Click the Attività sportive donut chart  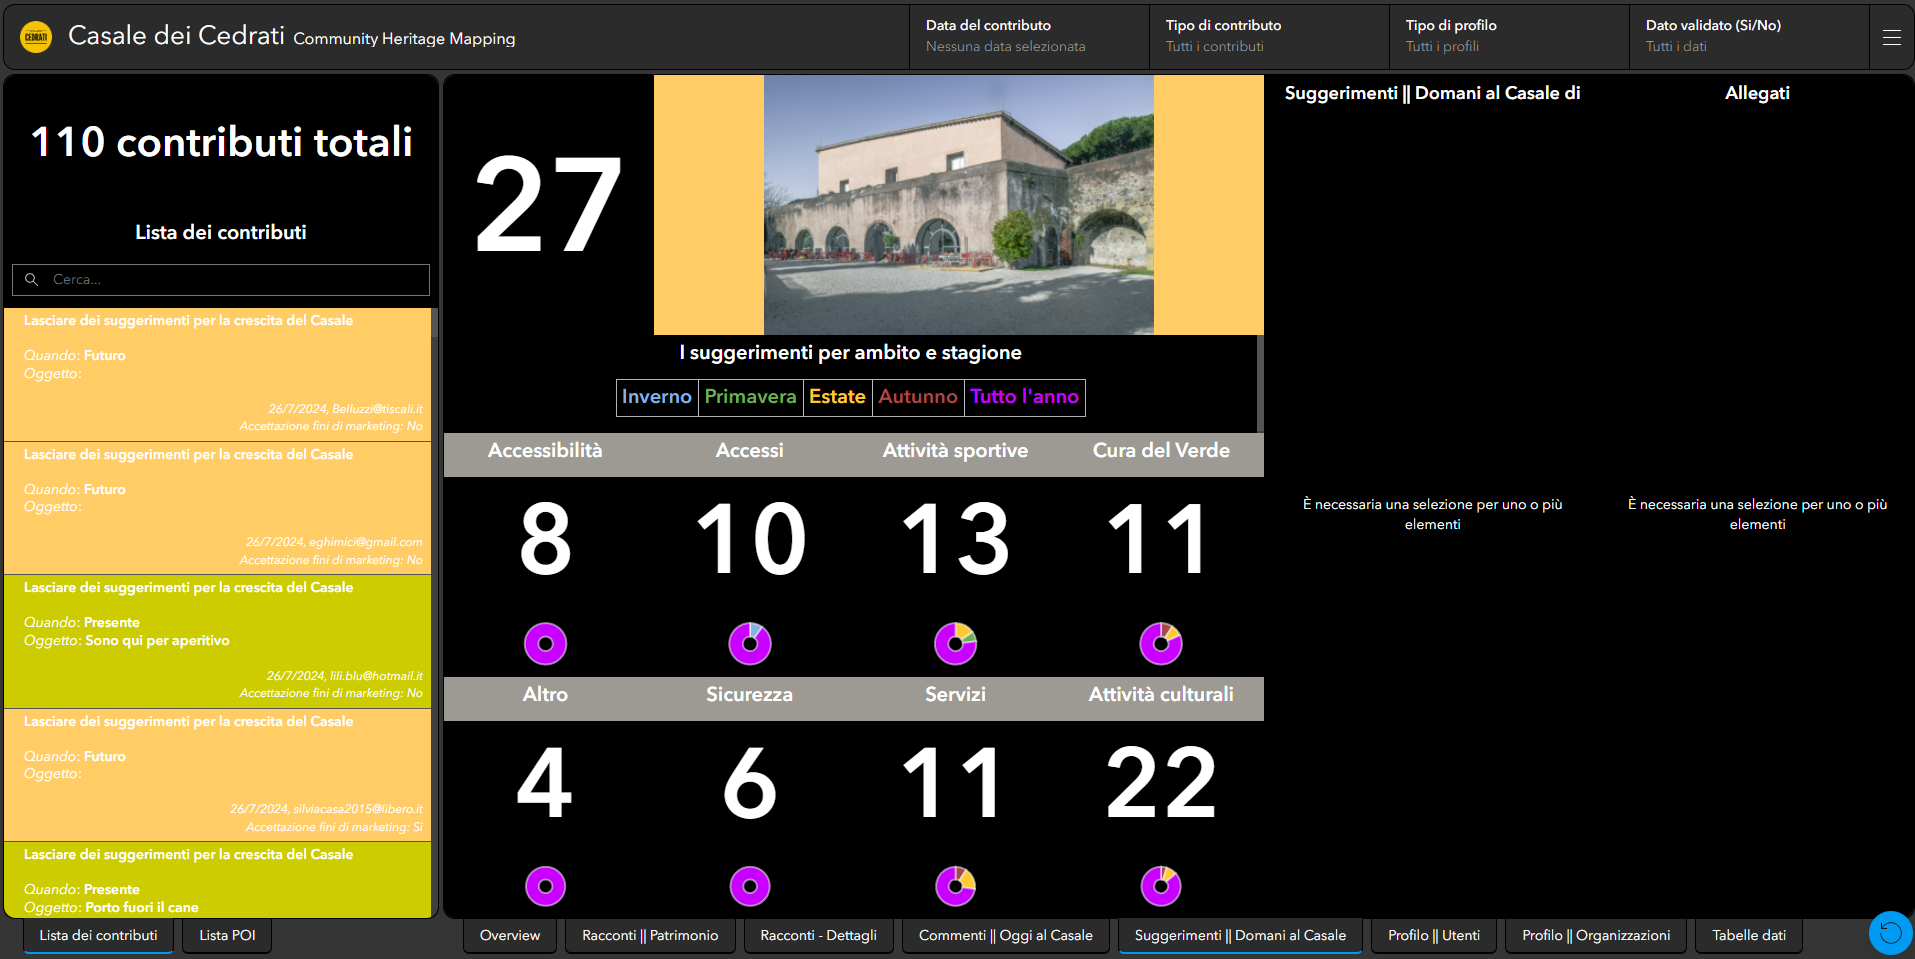click(955, 643)
